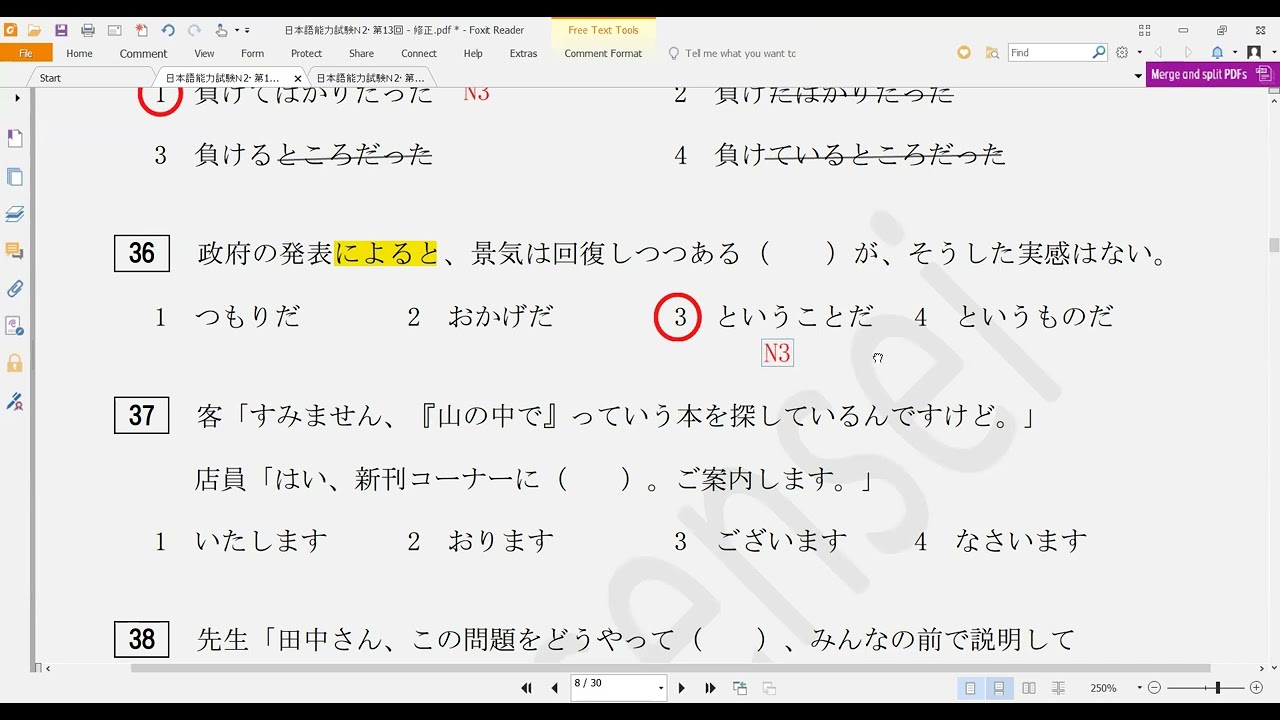
Task: Select the Hand tool in quick access toolbar
Action: coord(221,30)
